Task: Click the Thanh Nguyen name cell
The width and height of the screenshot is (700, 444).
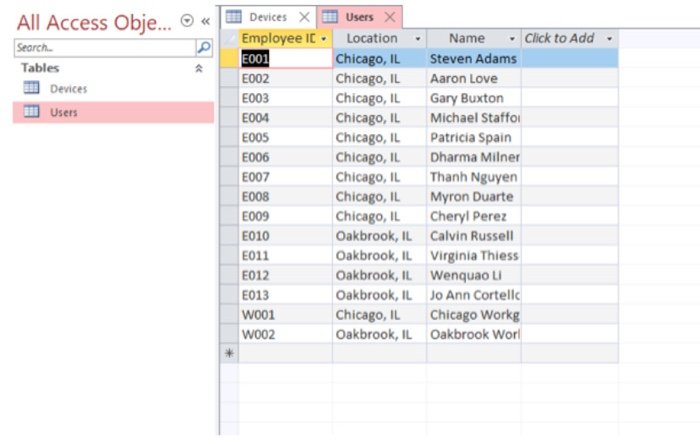Action: click(474, 177)
